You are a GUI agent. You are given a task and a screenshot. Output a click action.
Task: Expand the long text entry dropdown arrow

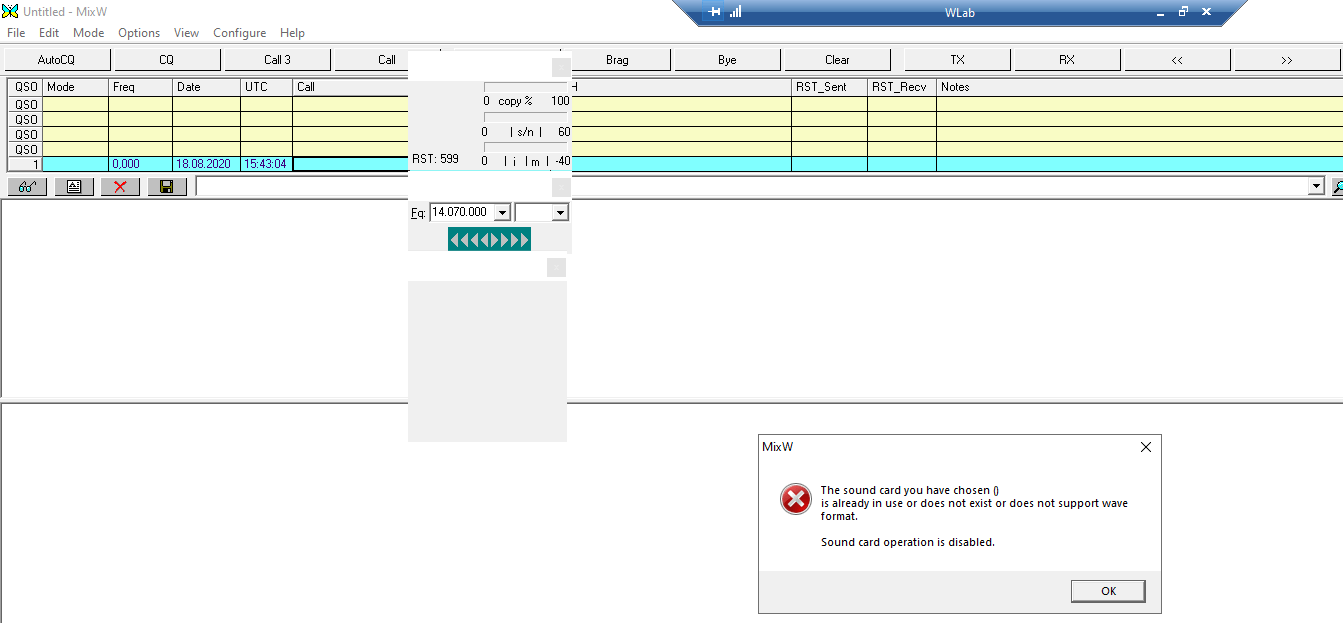[x=1316, y=187]
